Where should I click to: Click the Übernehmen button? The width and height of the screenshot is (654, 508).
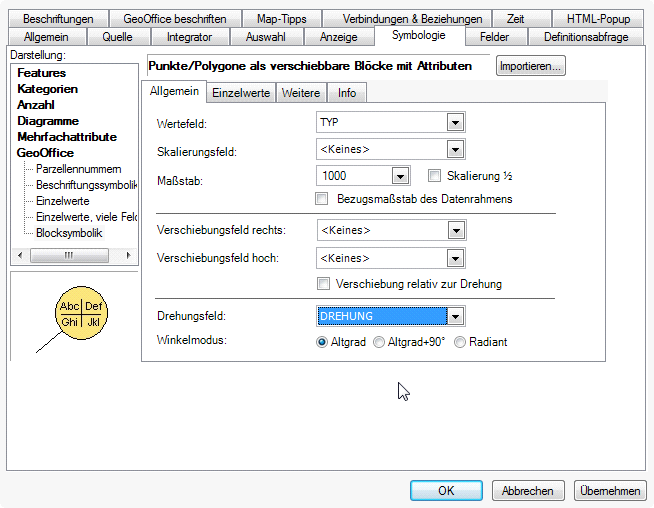point(610,491)
